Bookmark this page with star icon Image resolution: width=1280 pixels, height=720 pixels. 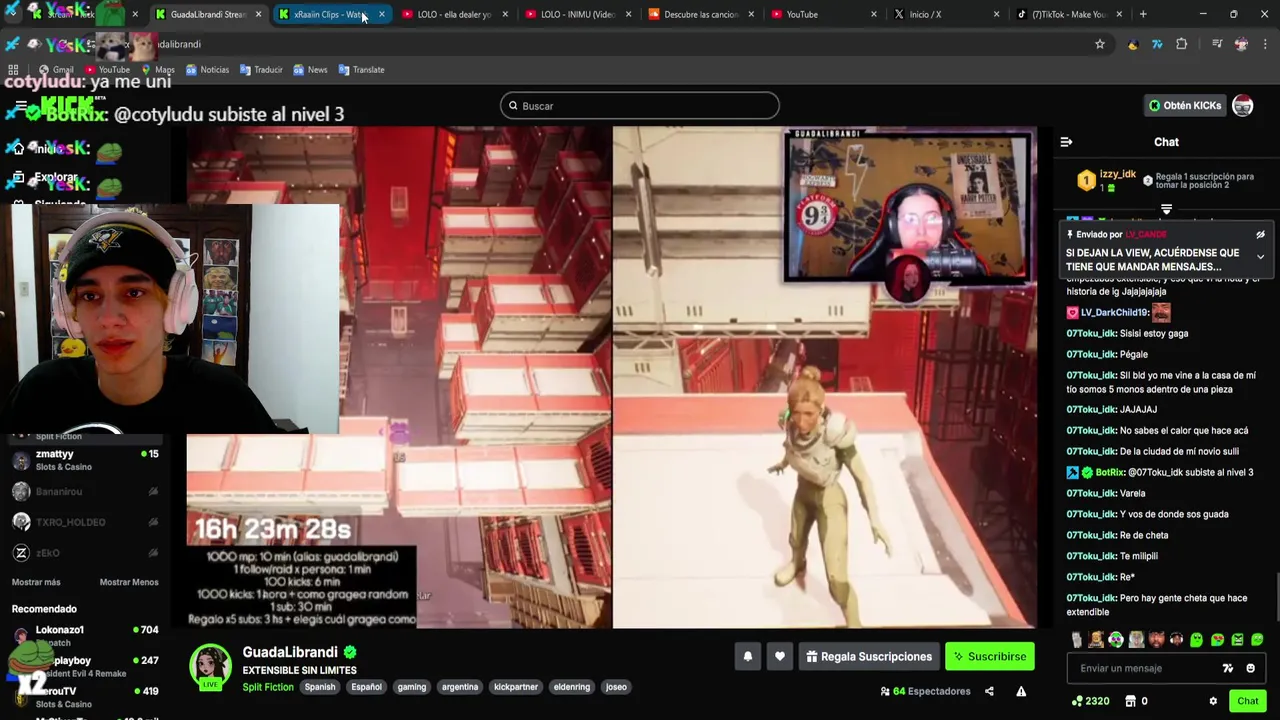click(x=1100, y=44)
